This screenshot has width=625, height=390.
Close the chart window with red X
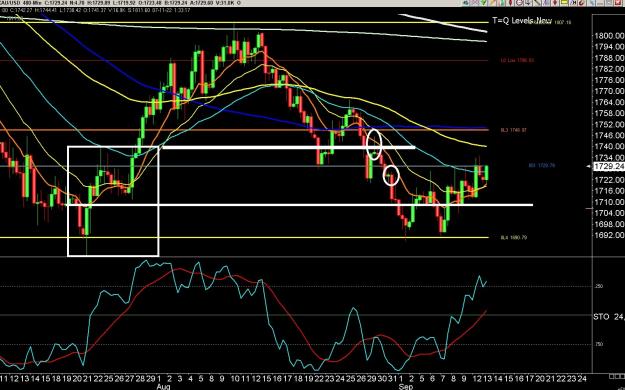click(x=617, y=2)
